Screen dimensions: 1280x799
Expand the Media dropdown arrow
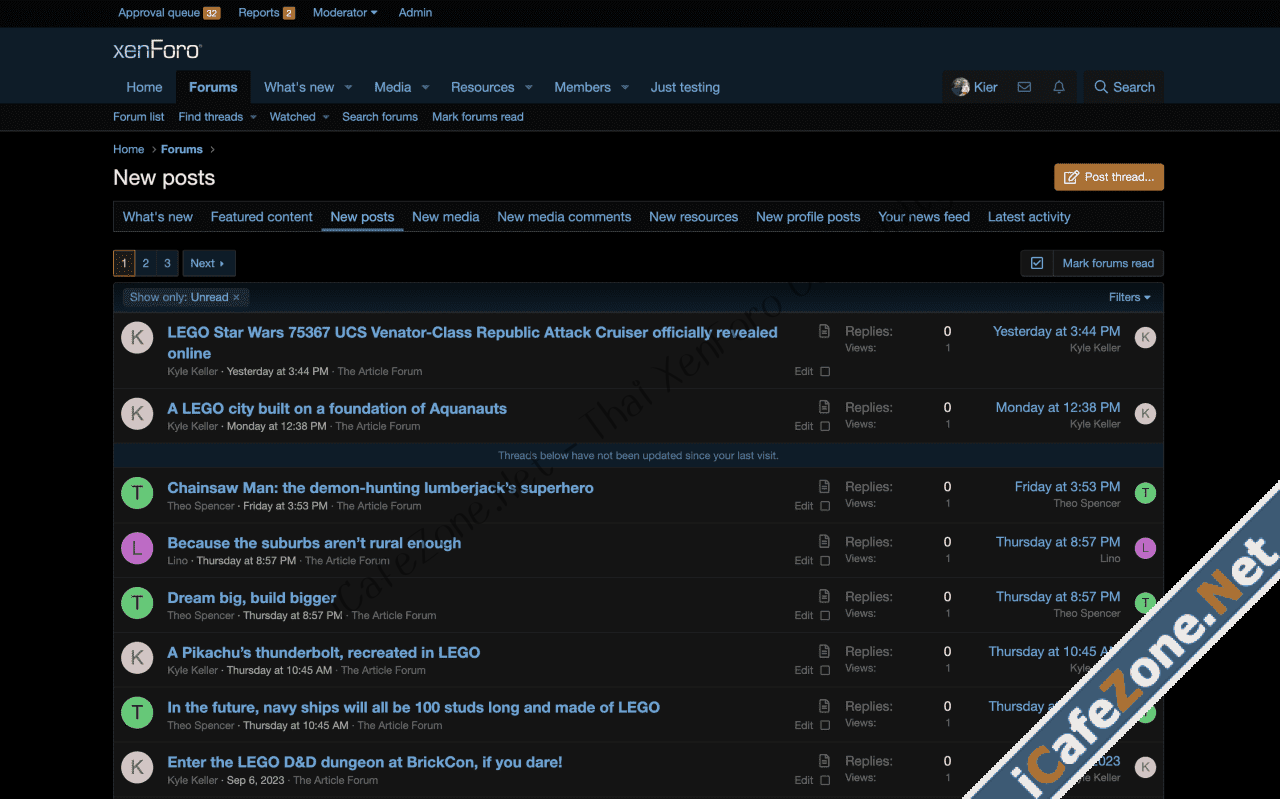pyautogui.click(x=425, y=88)
